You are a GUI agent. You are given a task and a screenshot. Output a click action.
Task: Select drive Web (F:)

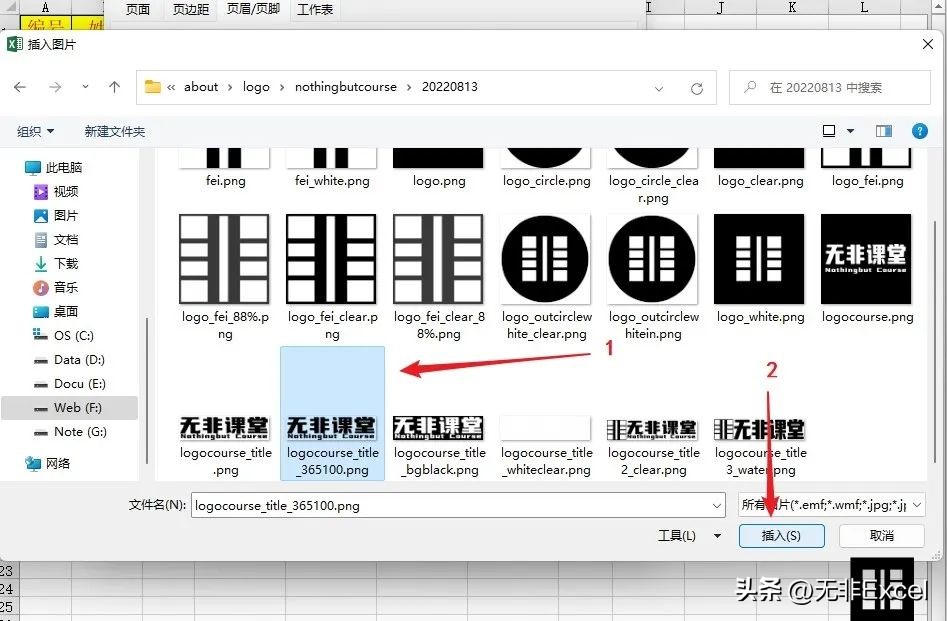68,408
